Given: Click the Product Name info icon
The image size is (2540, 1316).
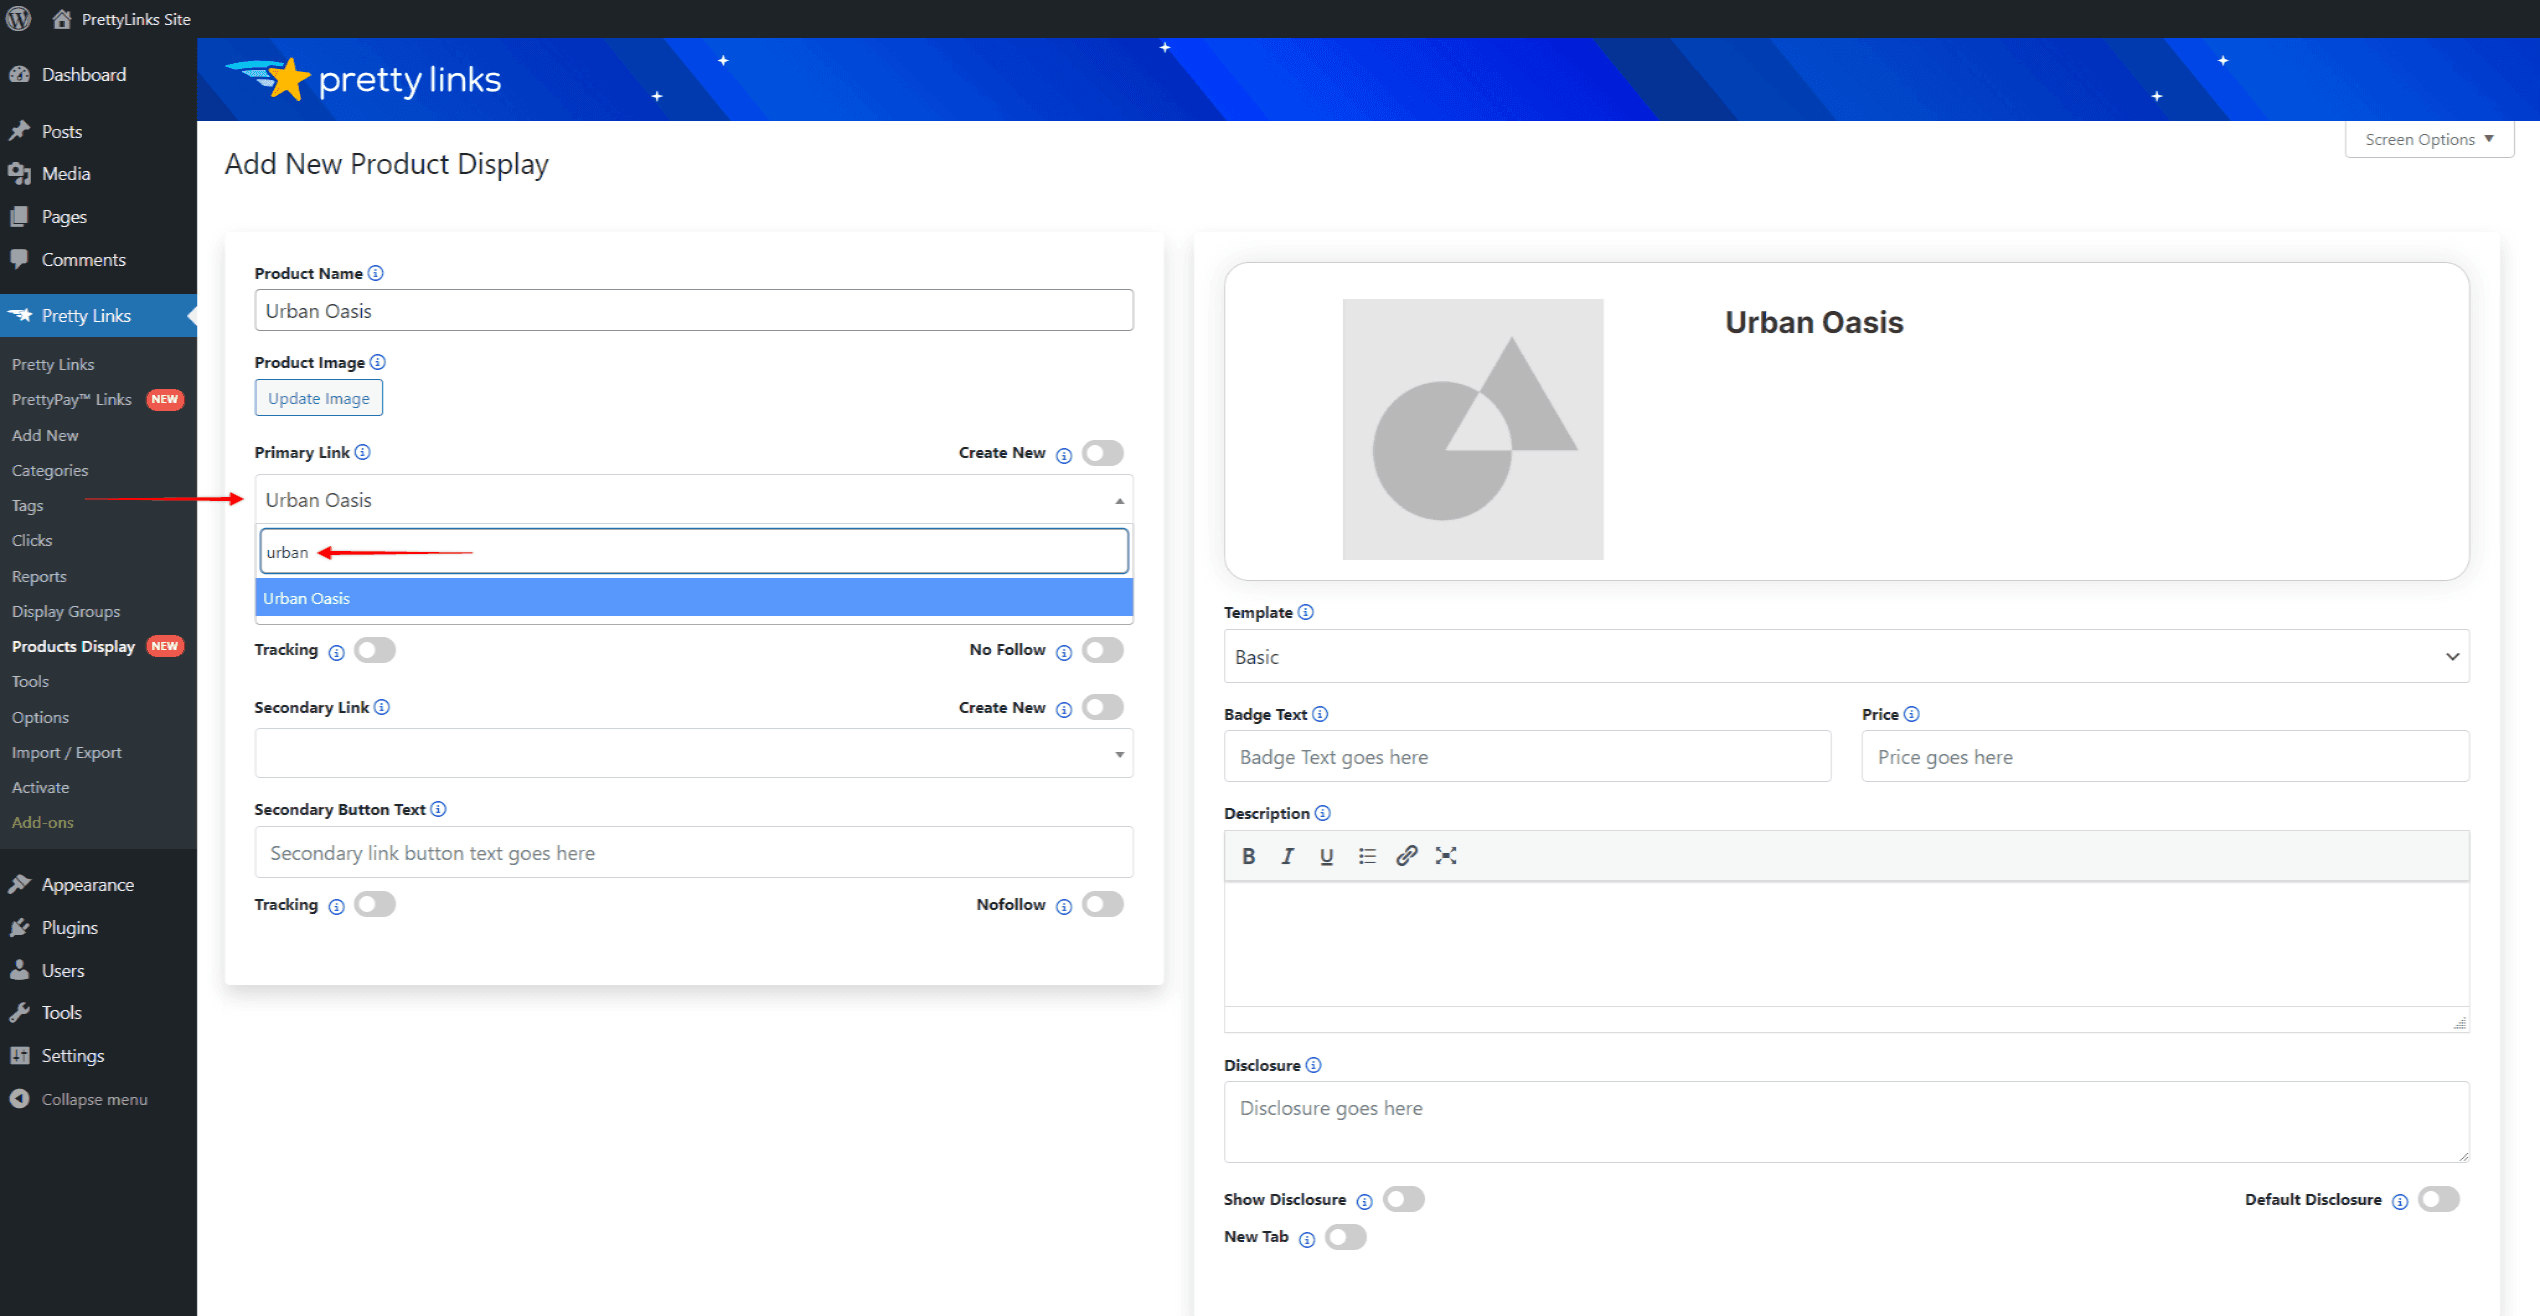Looking at the screenshot, I should point(375,273).
